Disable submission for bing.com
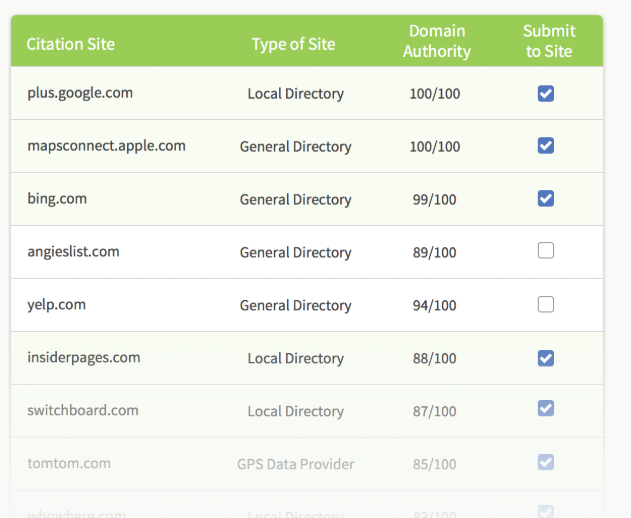 545,198
